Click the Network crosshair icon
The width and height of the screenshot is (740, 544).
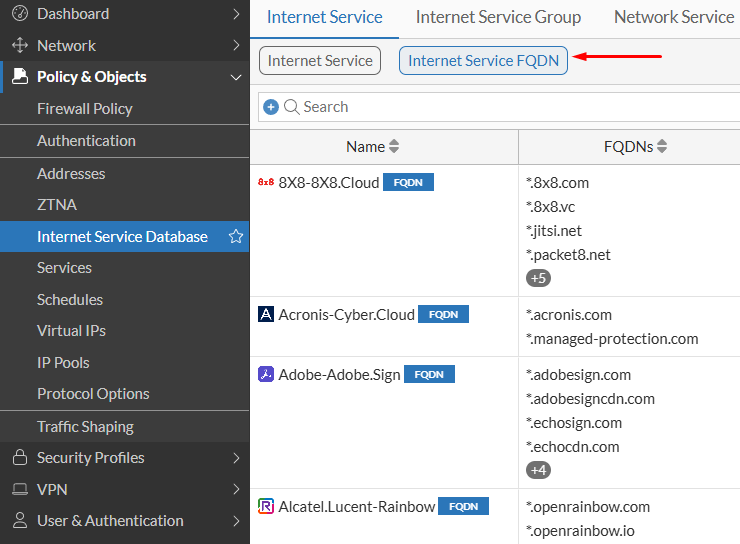20,45
